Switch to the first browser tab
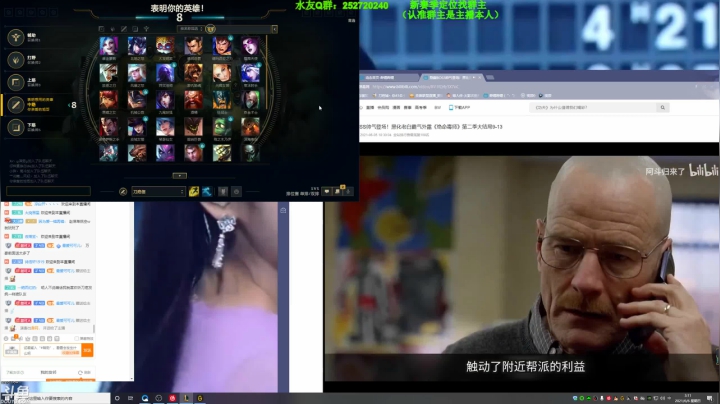This screenshot has height=404, width=720. click(388, 77)
